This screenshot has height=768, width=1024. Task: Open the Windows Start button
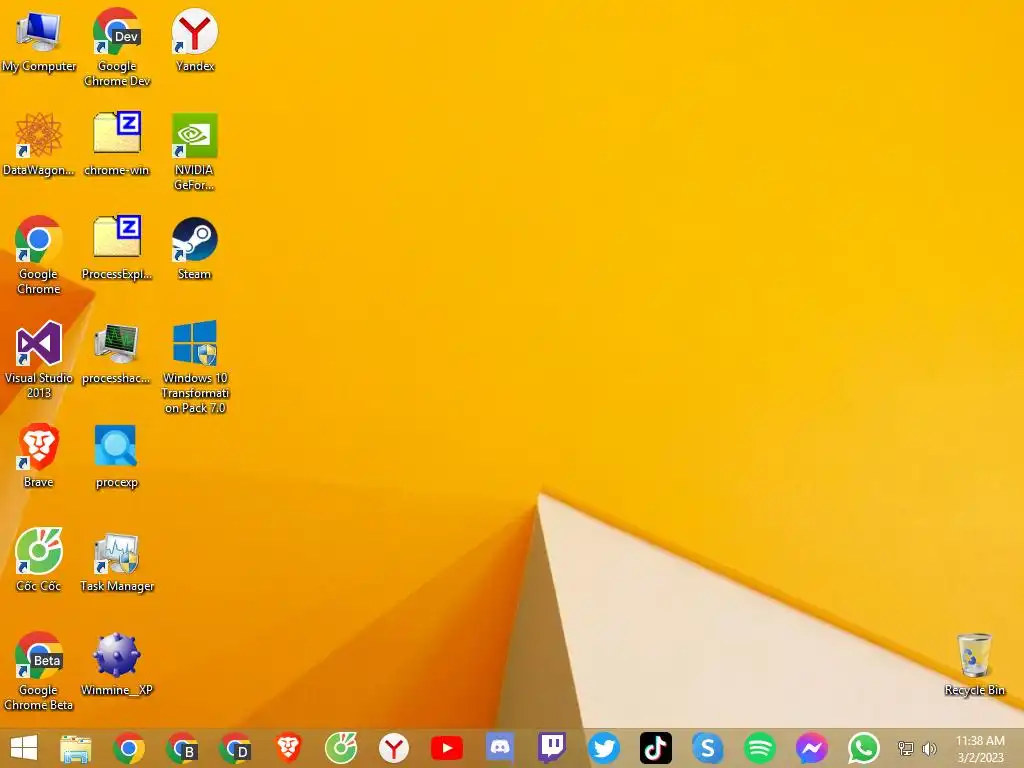24,748
